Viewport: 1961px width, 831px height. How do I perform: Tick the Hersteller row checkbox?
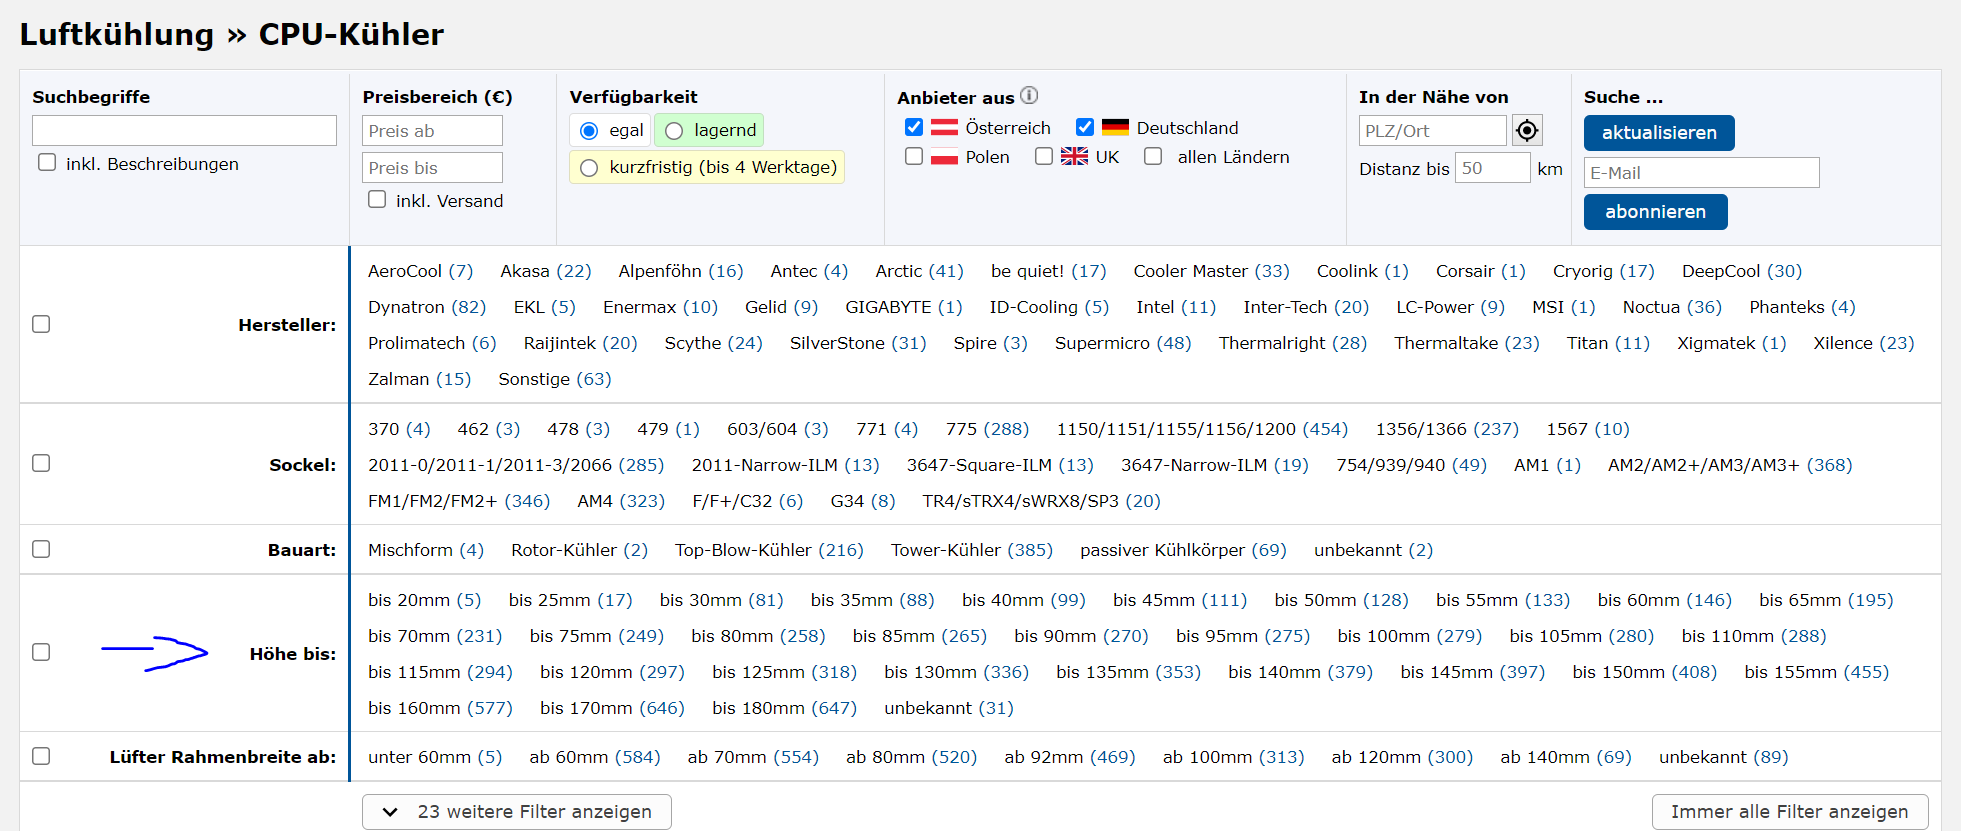(x=41, y=324)
